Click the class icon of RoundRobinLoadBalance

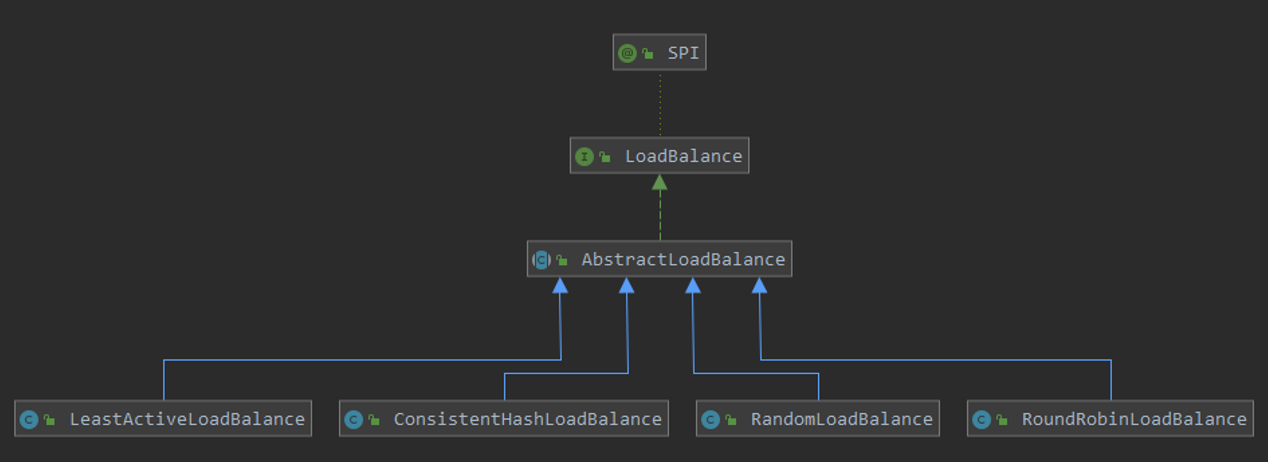[x=981, y=419]
